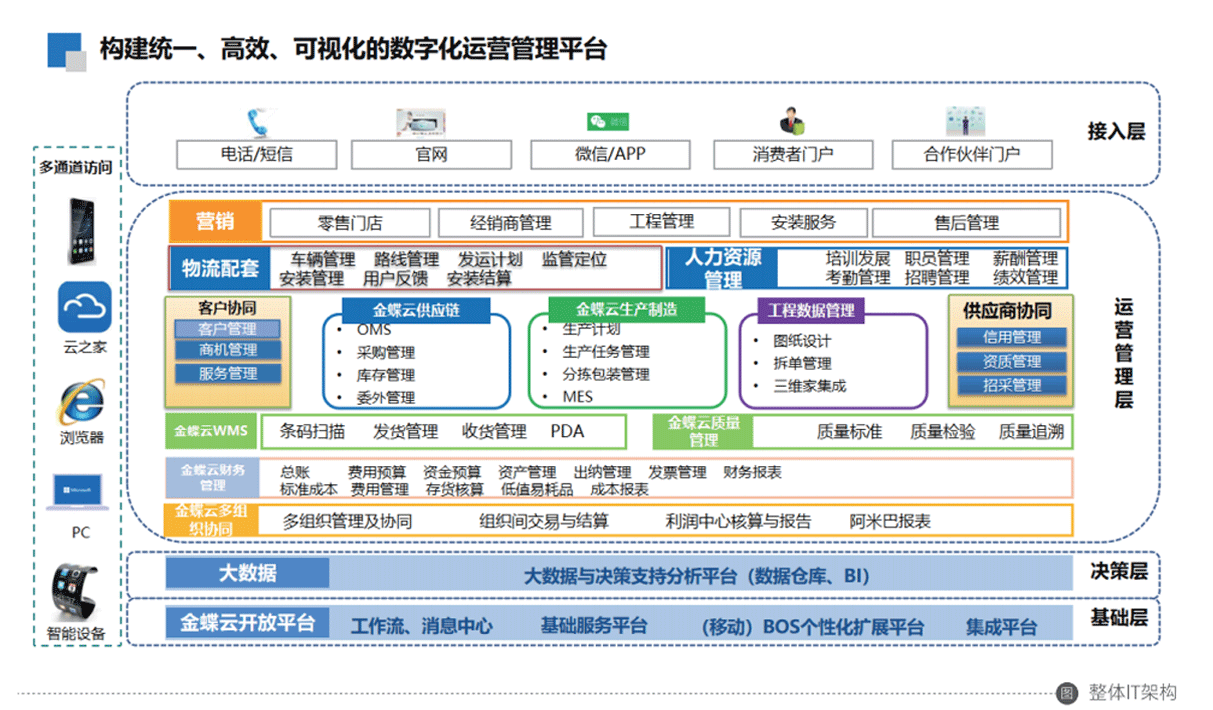Select the 微信/APP box
Screen dimensions: 1213x710
click(610, 154)
